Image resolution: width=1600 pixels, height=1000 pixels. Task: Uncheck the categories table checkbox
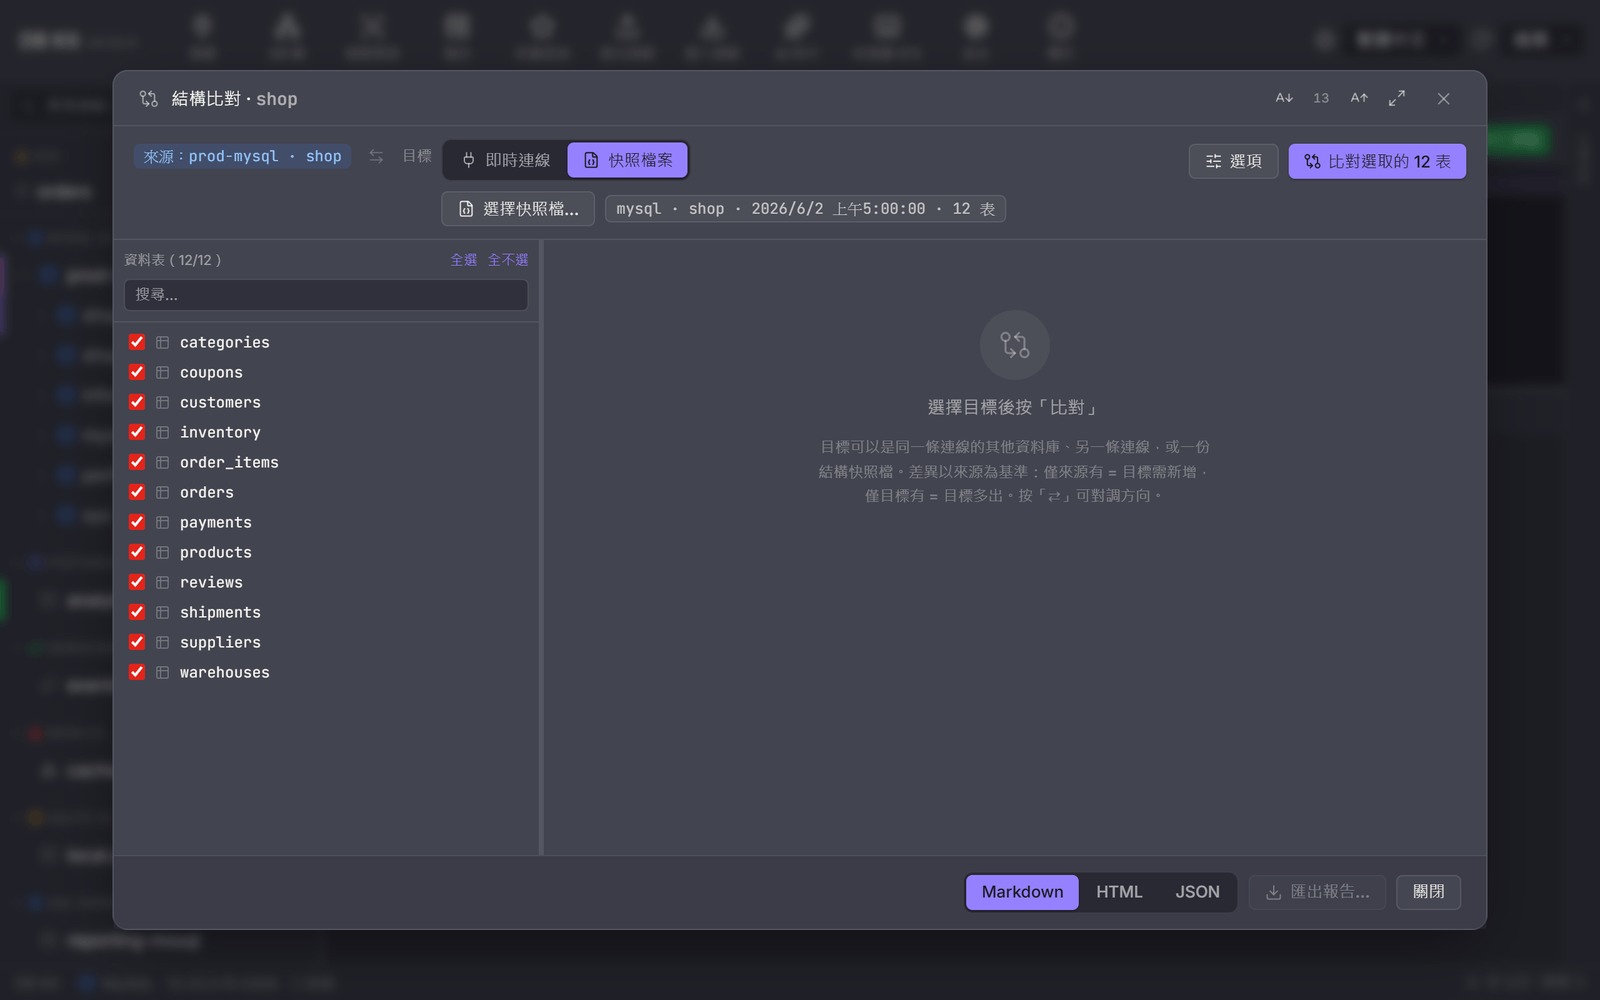click(137, 342)
